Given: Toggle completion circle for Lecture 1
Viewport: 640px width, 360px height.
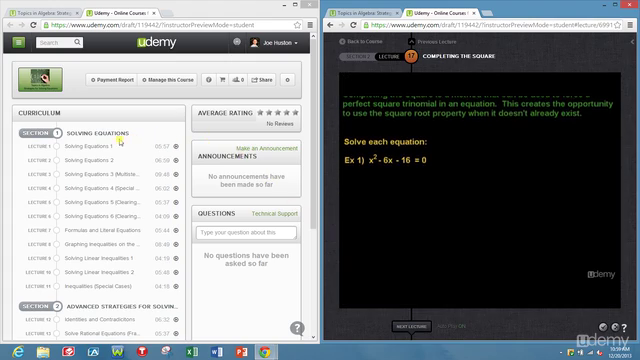Looking at the screenshot, I should 57,146.
